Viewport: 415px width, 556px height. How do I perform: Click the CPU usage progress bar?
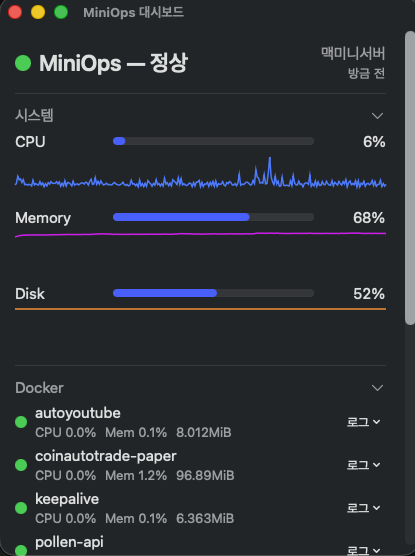213,141
